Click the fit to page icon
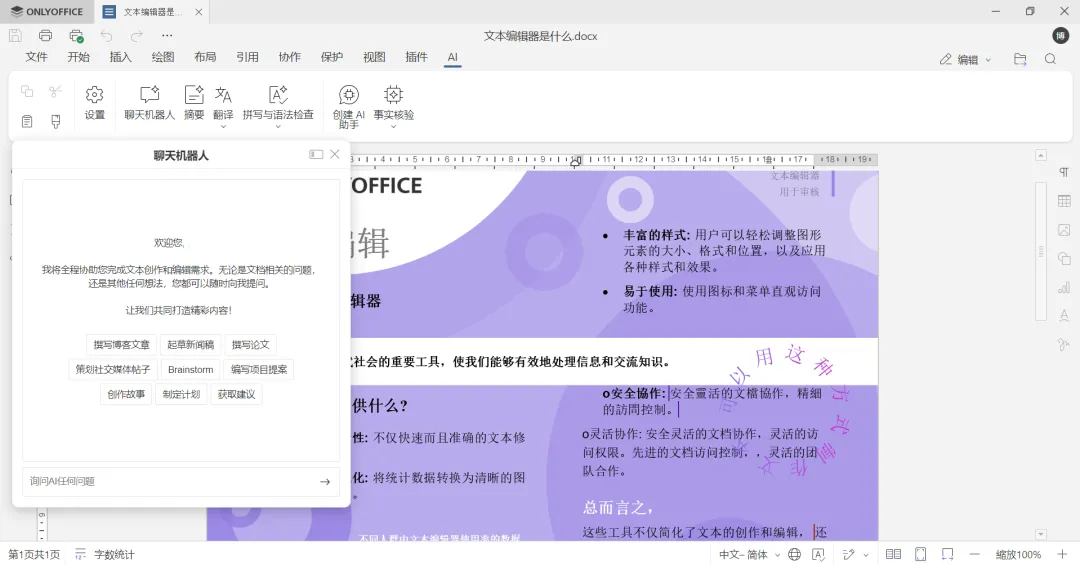The width and height of the screenshot is (1080, 565). (920, 555)
